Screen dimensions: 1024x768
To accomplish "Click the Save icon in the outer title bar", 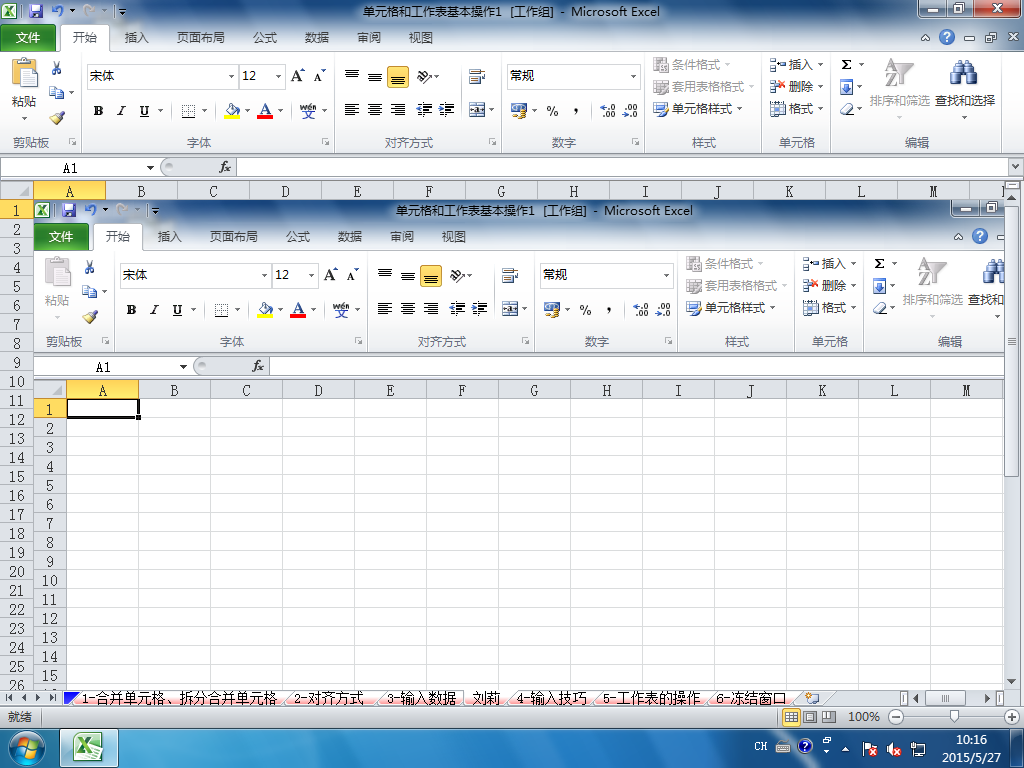I will point(36,11).
